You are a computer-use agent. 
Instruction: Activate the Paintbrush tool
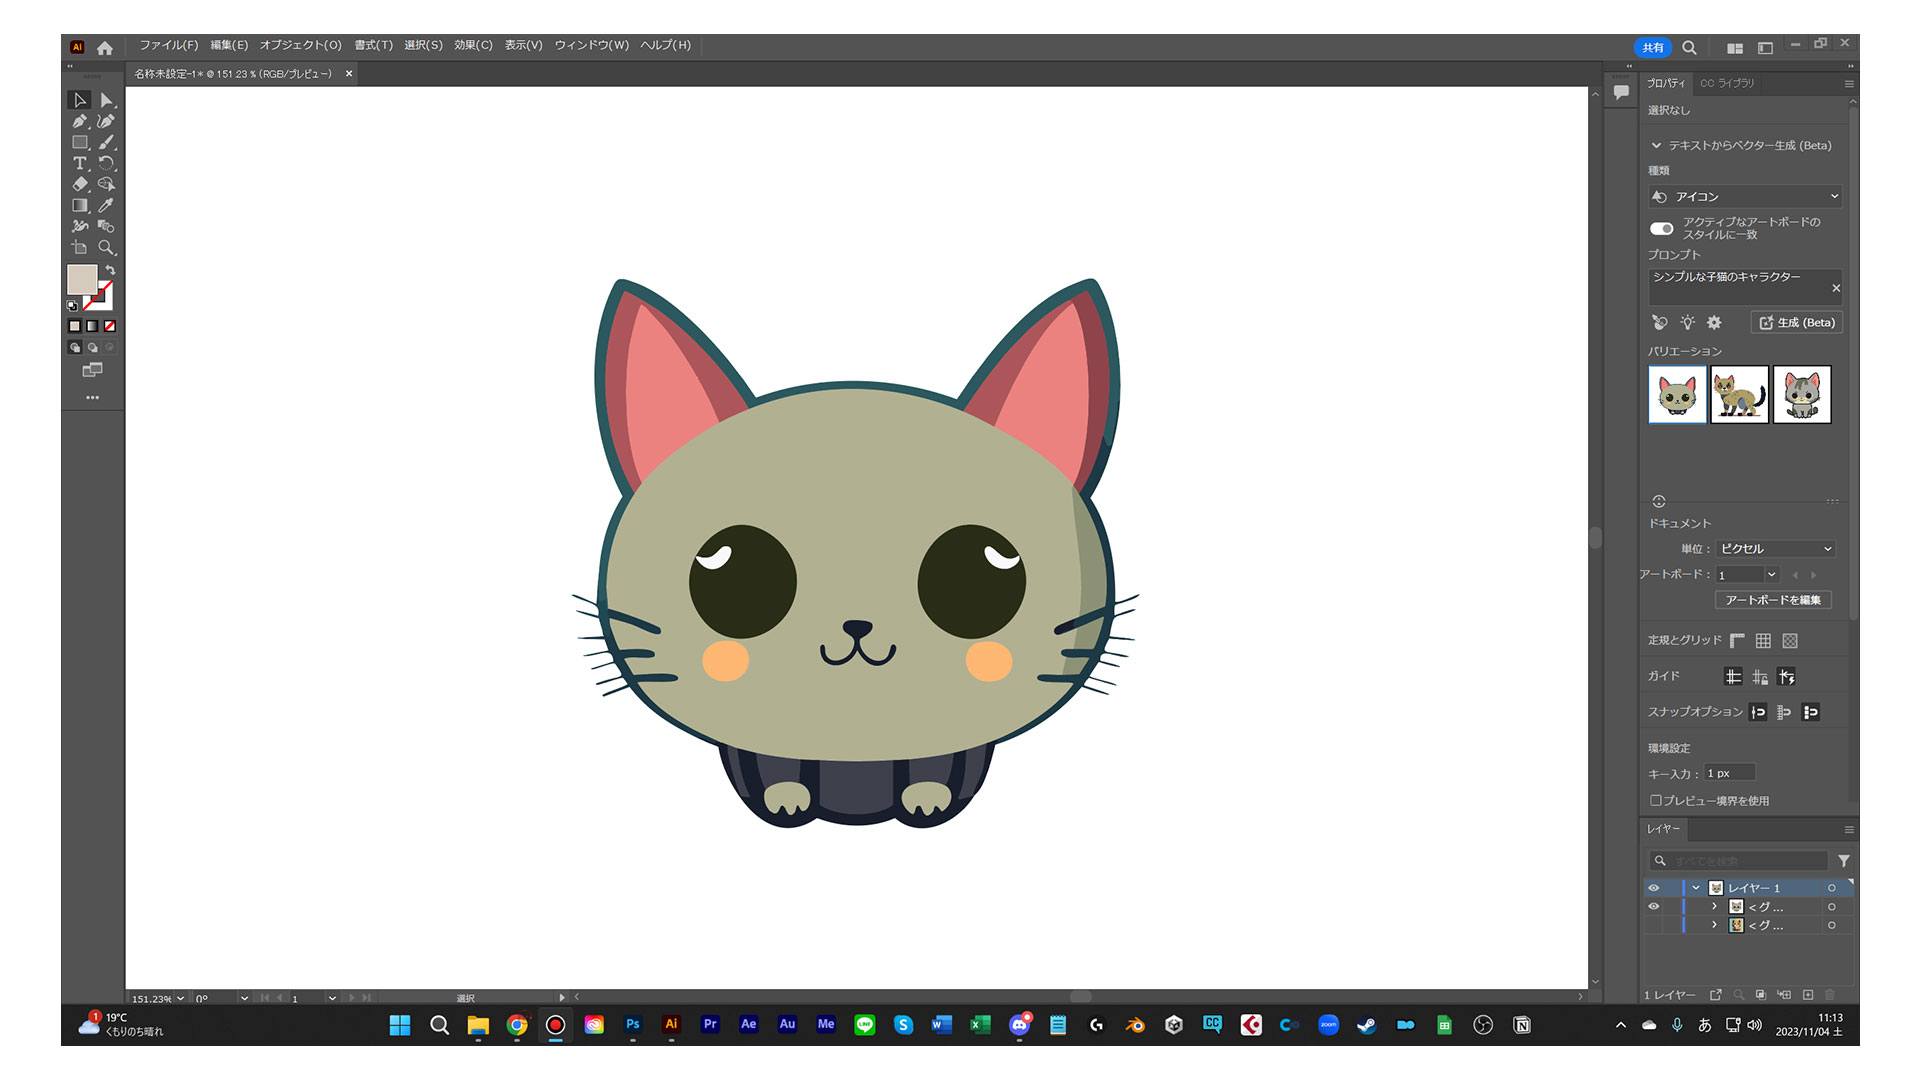point(106,142)
